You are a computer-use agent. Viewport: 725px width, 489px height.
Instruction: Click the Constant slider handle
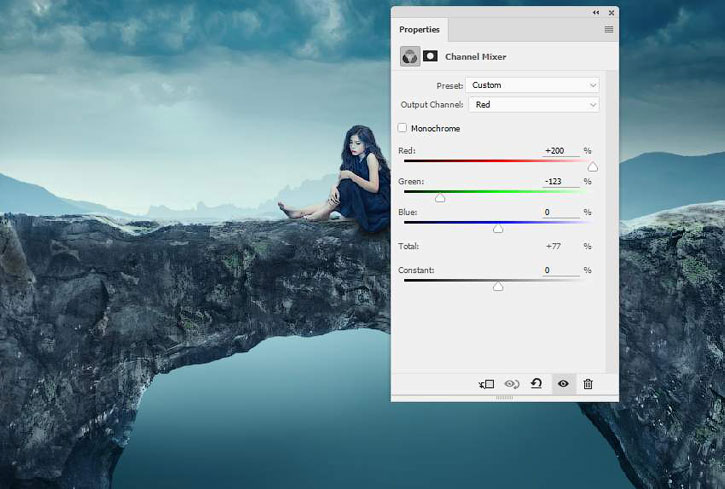(498, 287)
